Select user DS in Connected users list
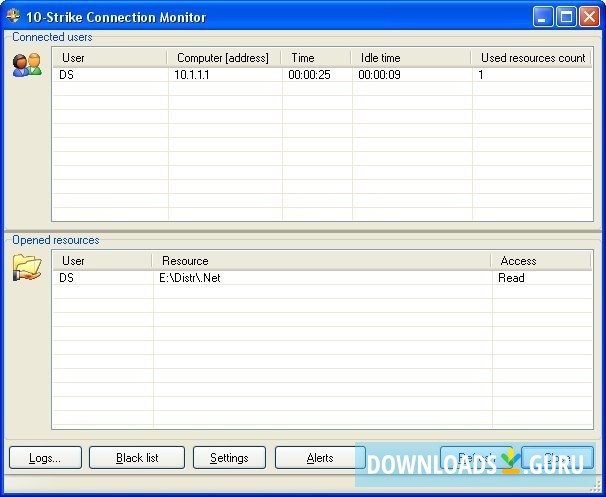The width and height of the screenshot is (606, 497). pos(66,75)
